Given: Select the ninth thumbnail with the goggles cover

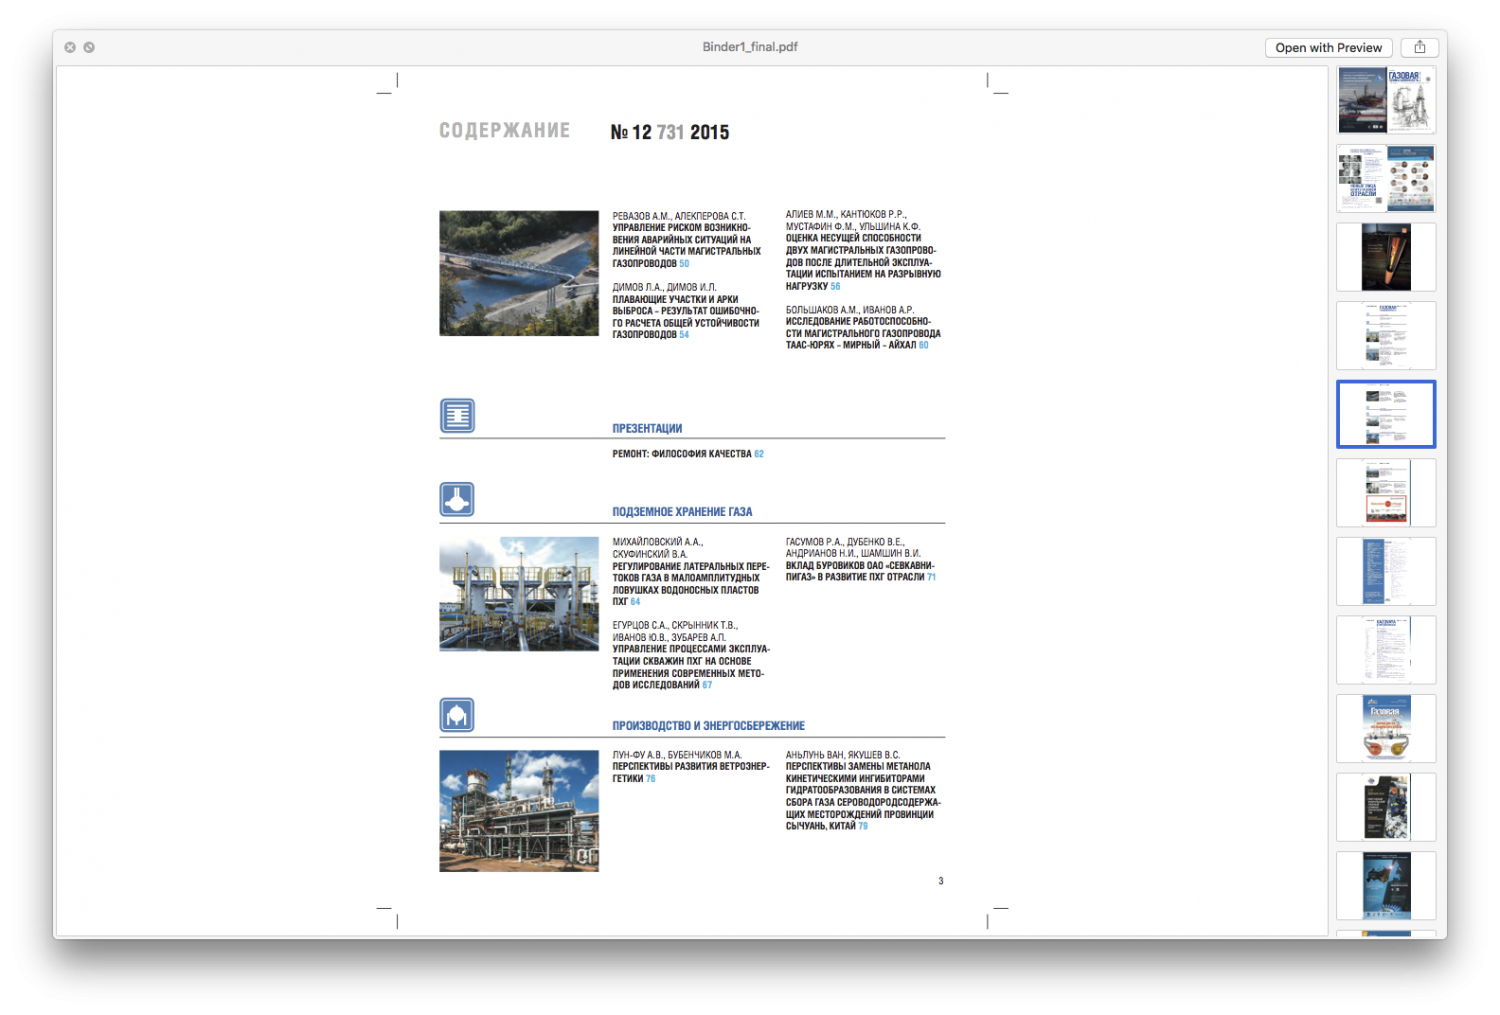Looking at the screenshot, I should [x=1386, y=728].
